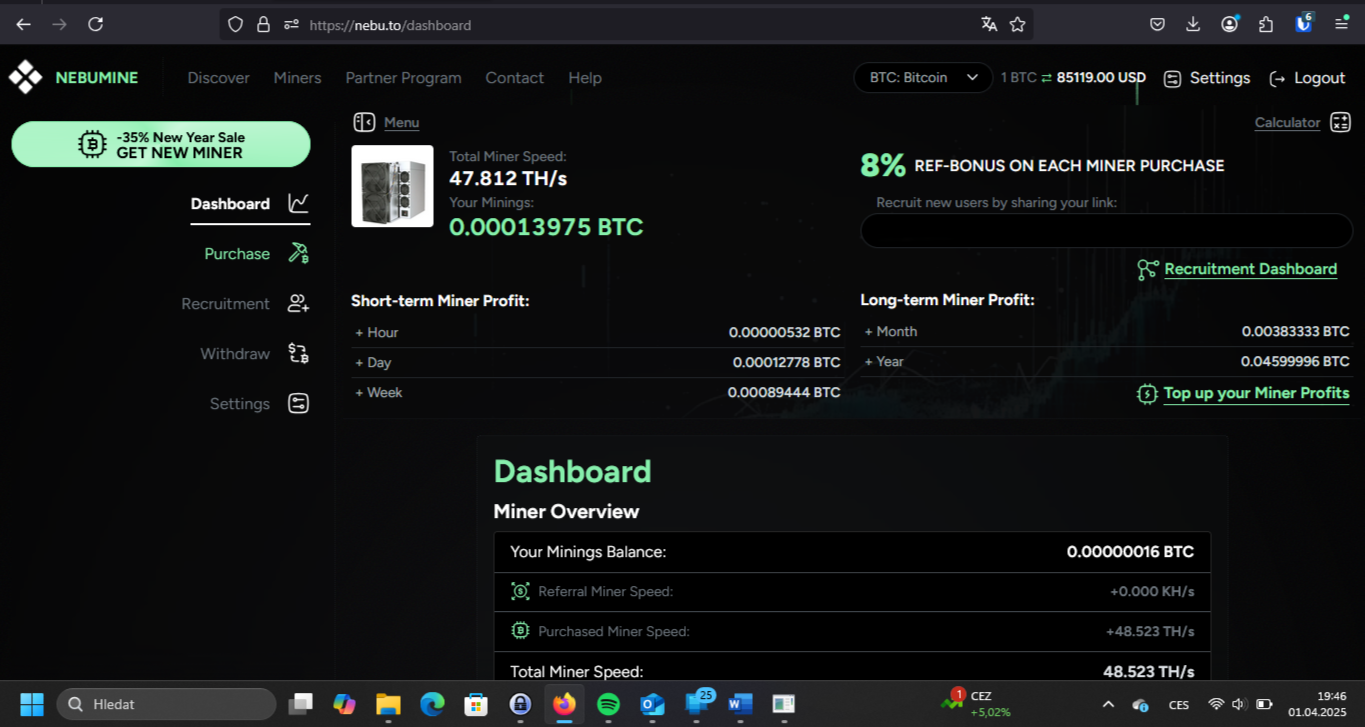The image size is (1365, 727).
Task: Expand the + Month profit row
Action: coord(1106,331)
